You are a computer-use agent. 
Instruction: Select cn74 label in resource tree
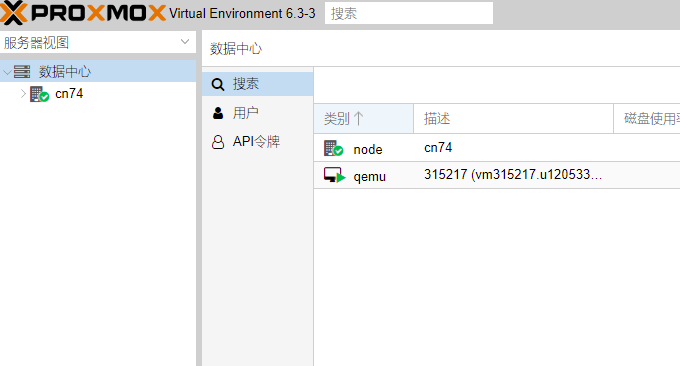point(69,94)
